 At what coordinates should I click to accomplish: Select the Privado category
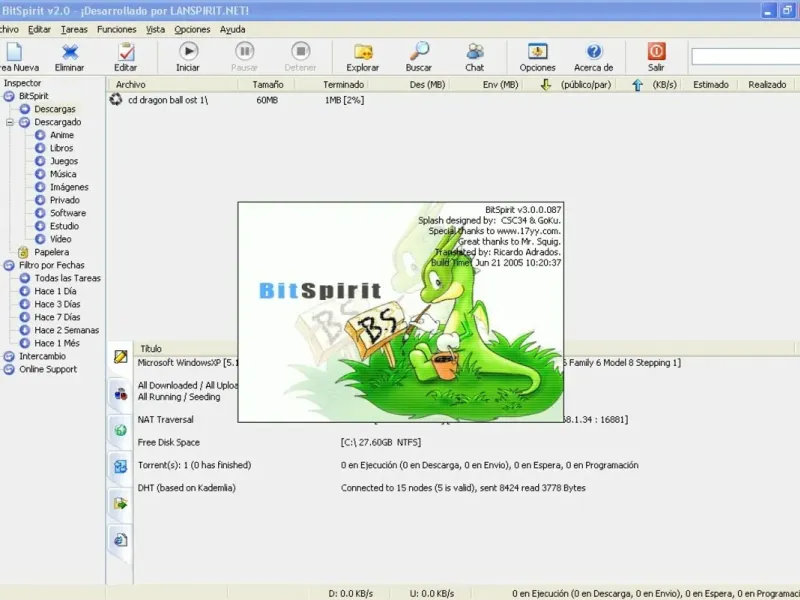tap(64, 200)
